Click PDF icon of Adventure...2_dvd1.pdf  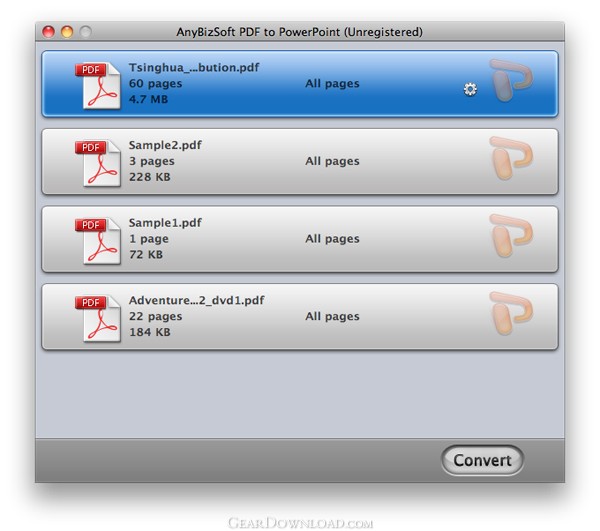(98, 319)
